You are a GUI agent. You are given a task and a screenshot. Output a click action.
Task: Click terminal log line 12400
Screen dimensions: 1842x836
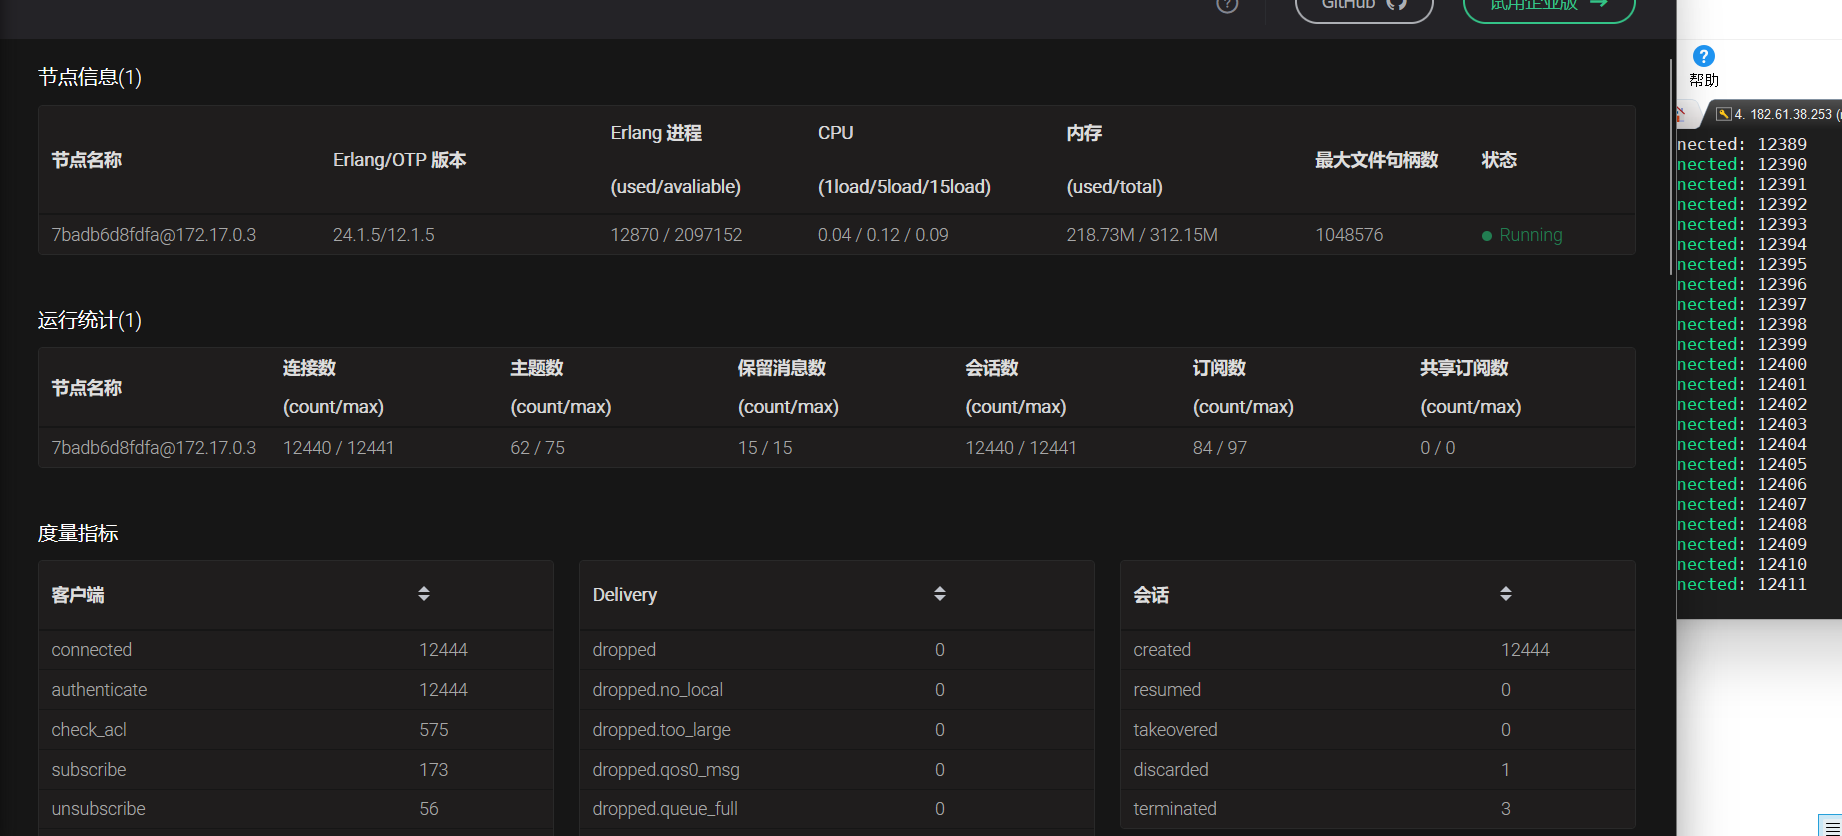1742,364
